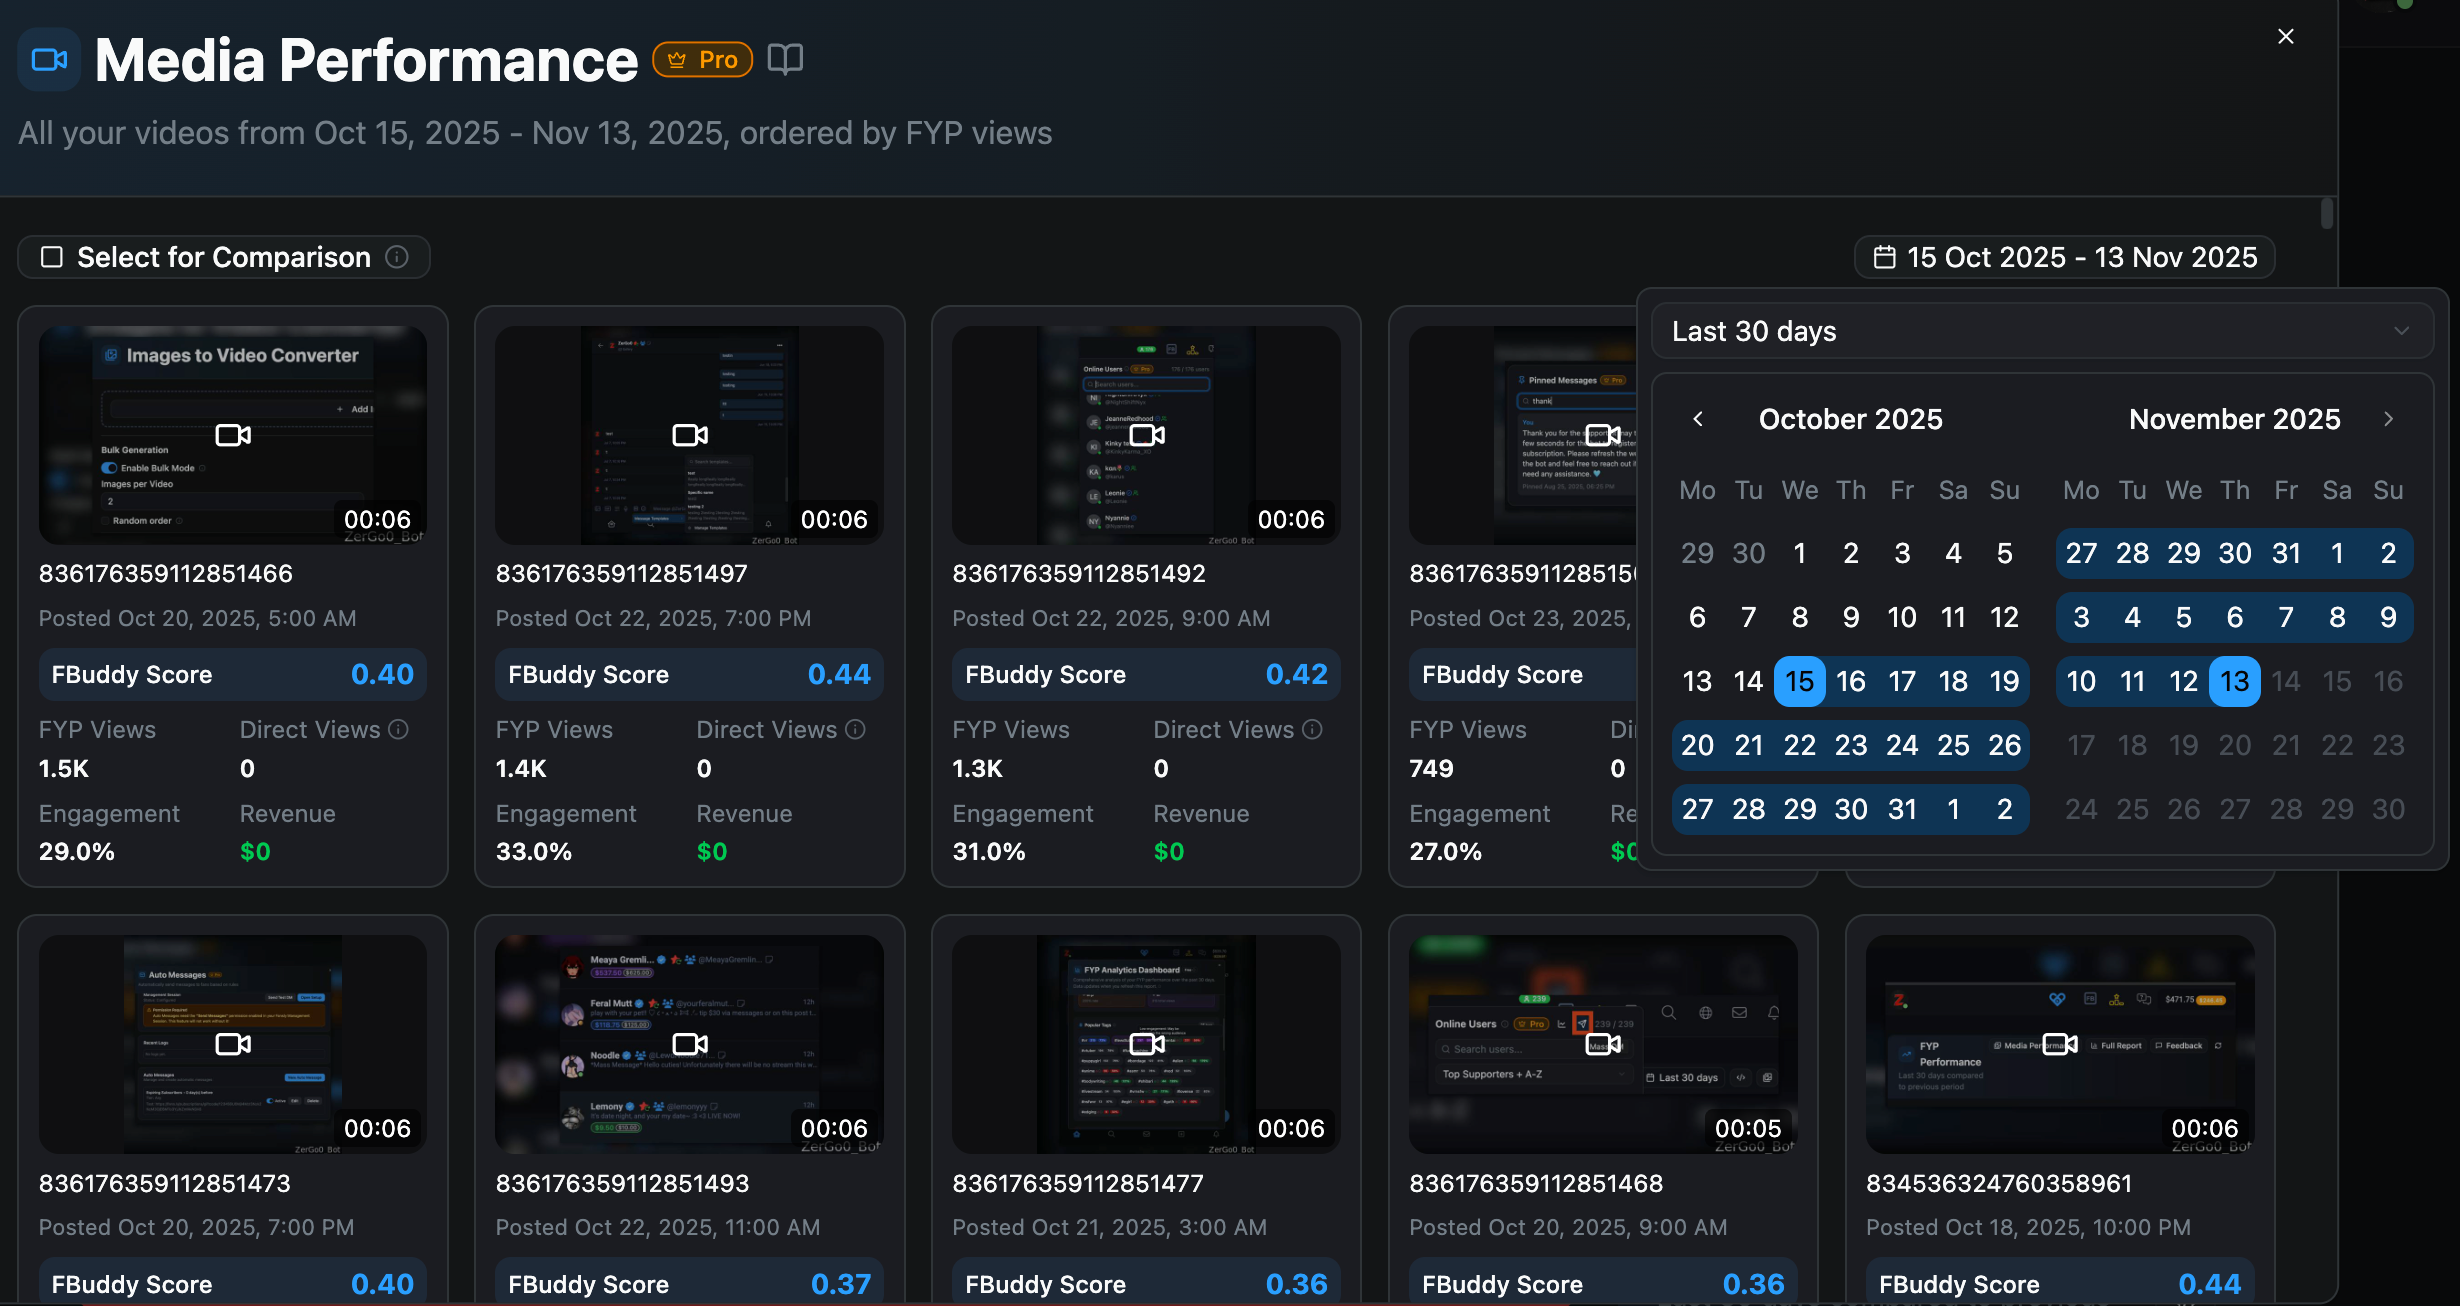Close the Media Performance panel
The height and width of the screenshot is (1306, 2460).
(x=2285, y=37)
